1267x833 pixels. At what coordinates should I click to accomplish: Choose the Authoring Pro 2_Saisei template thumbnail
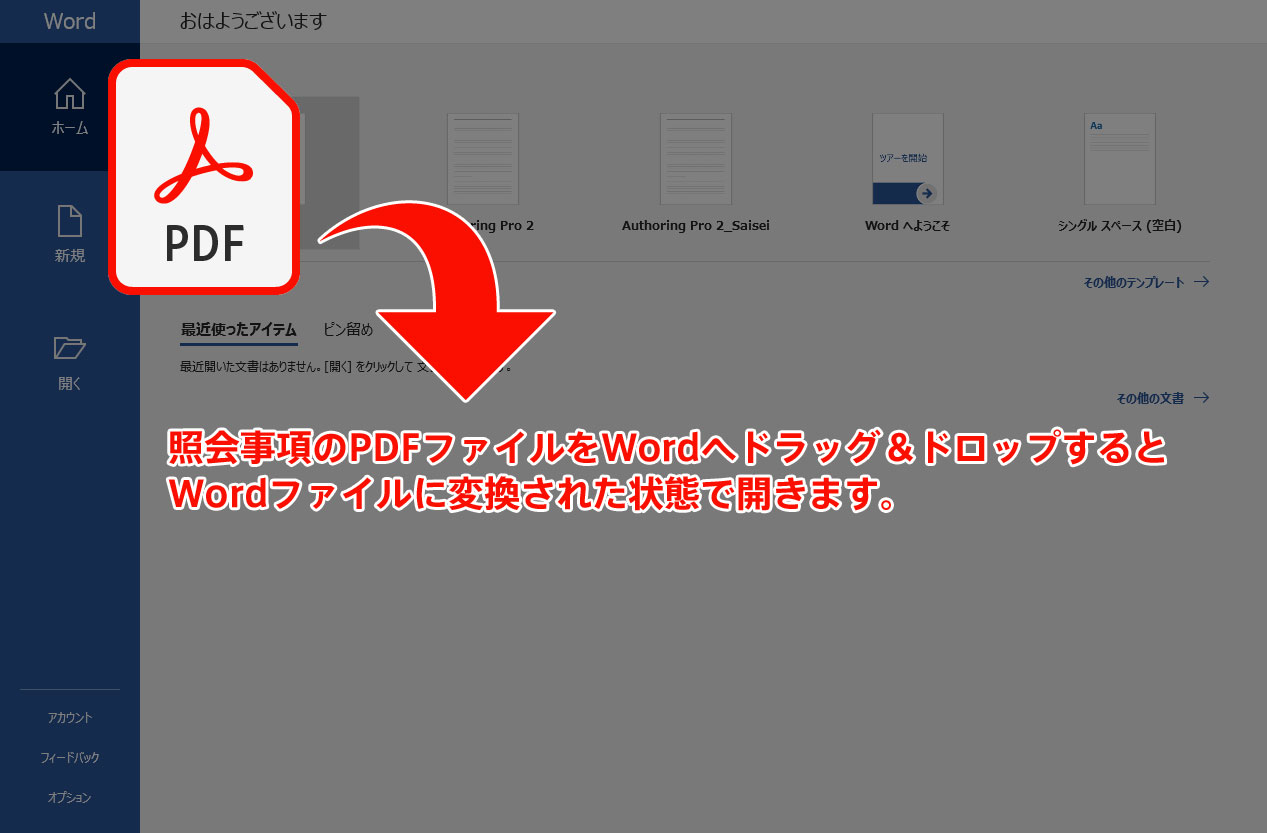click(695, 159)
